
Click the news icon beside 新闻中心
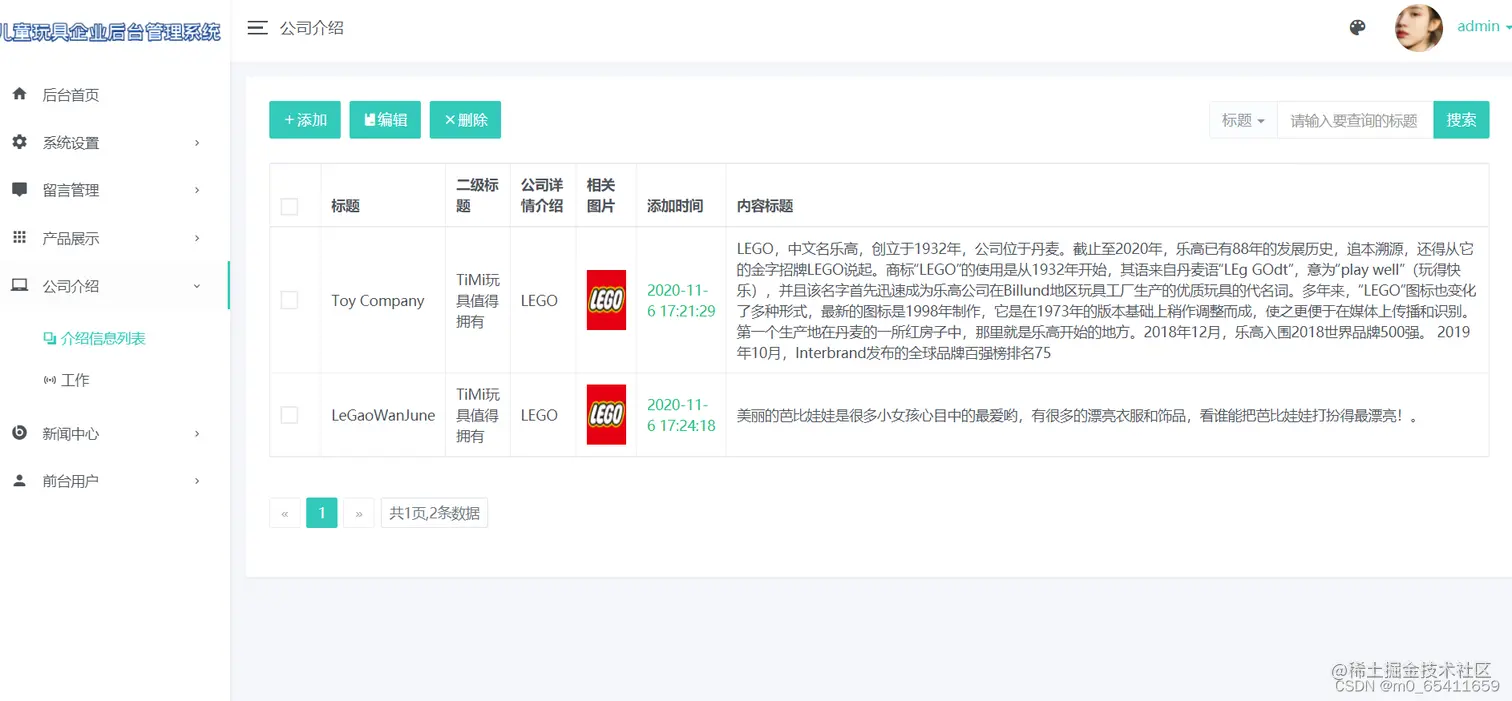pos(19,433)
